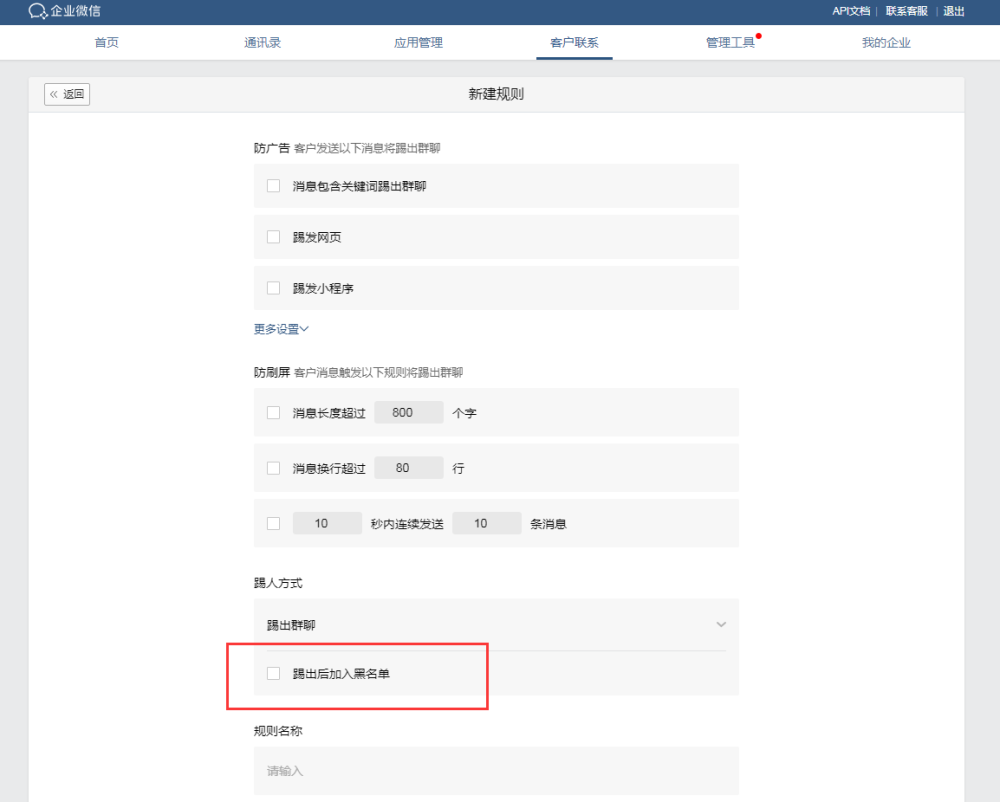
Task: Enable 消息包含关键词踢出群聊 checkbox
Action: coord(274,186)
